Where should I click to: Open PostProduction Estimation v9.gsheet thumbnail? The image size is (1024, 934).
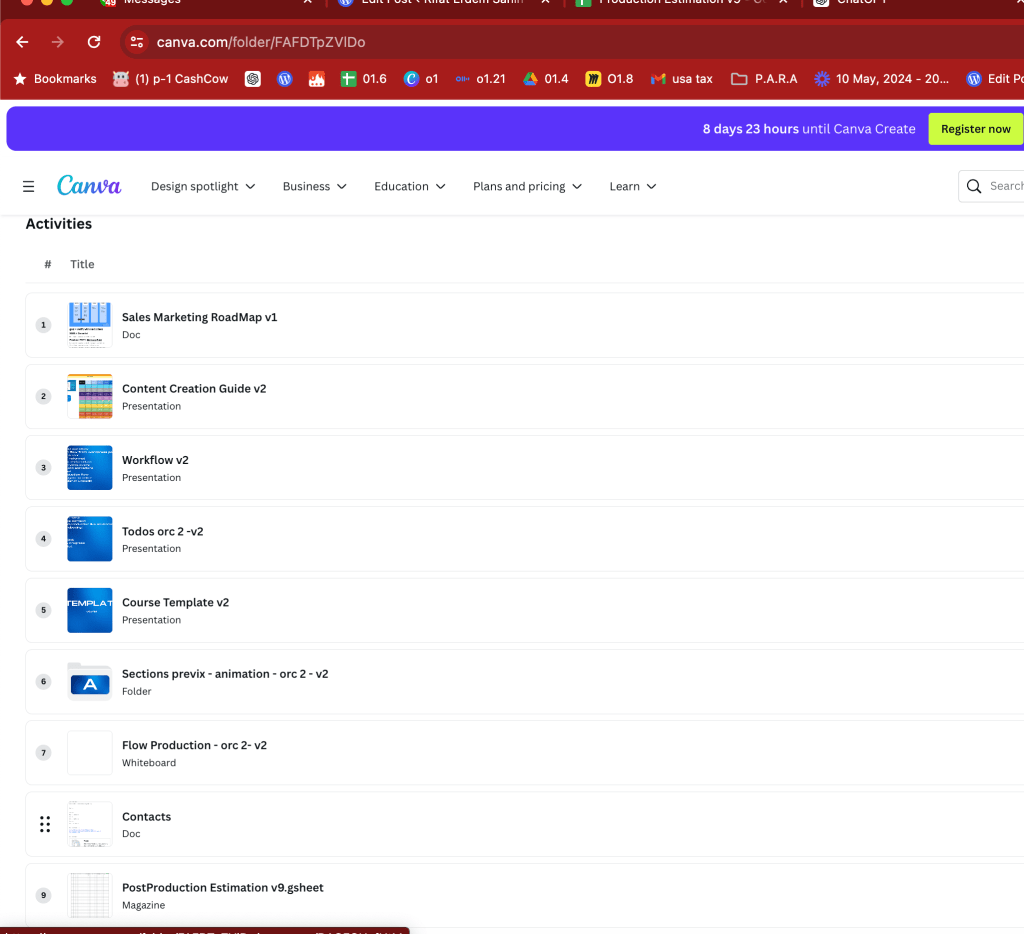(89, 895)
